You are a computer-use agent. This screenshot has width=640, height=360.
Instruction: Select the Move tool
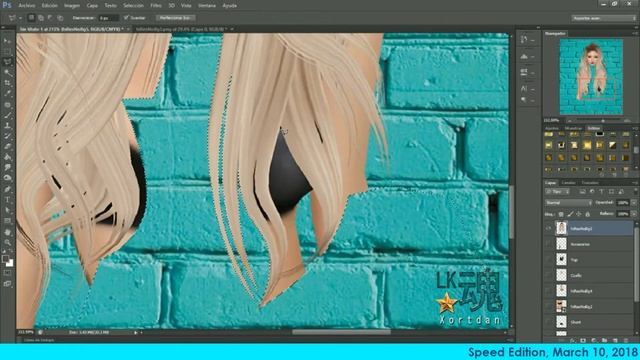(x=7, y=41)
